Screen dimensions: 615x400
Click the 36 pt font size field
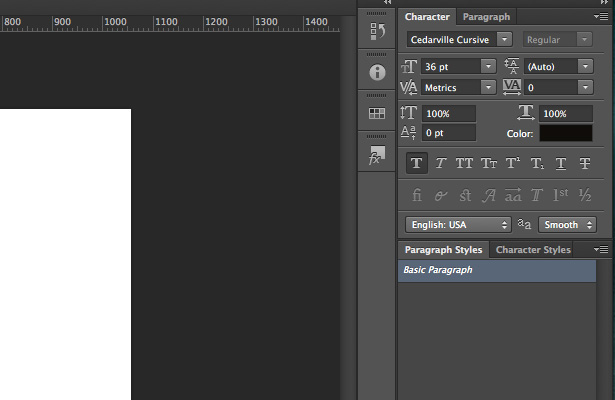coord(451,67)
